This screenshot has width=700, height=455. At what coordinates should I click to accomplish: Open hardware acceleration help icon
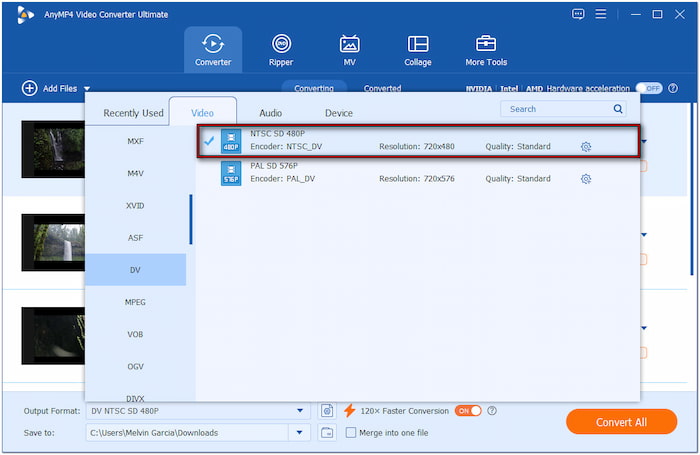pos(673,88)
